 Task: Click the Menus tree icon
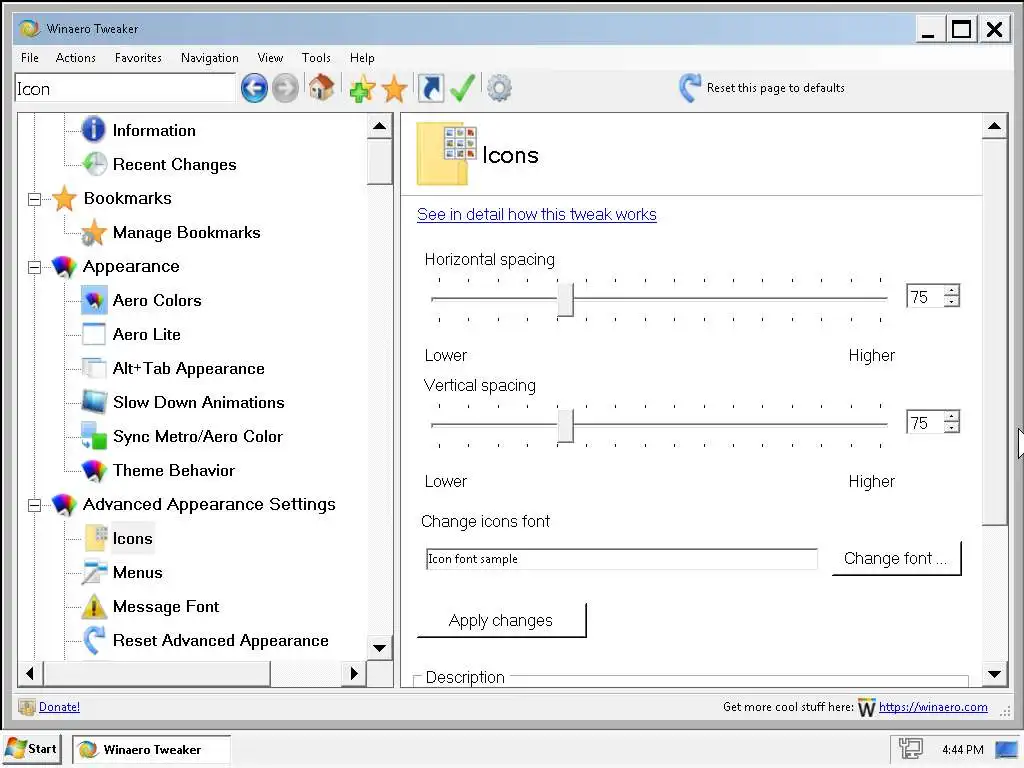pyautogui.click(x=95, y=572)
